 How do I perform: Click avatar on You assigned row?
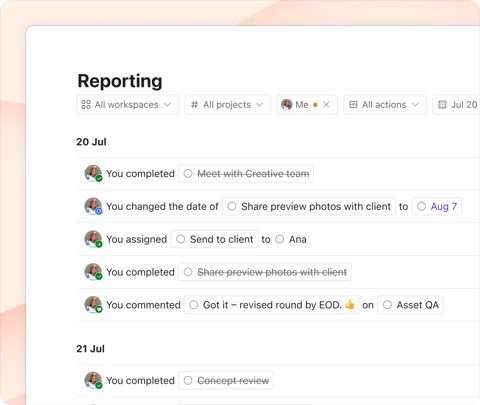pos(93,239)
